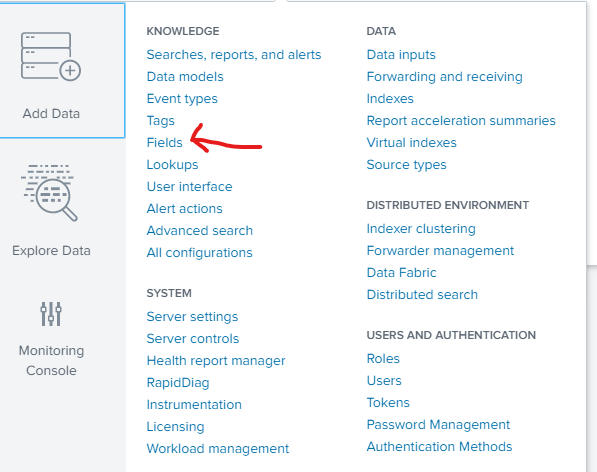Select Authentication Methods link
The image size is (597, 472).
pos(439,446)
